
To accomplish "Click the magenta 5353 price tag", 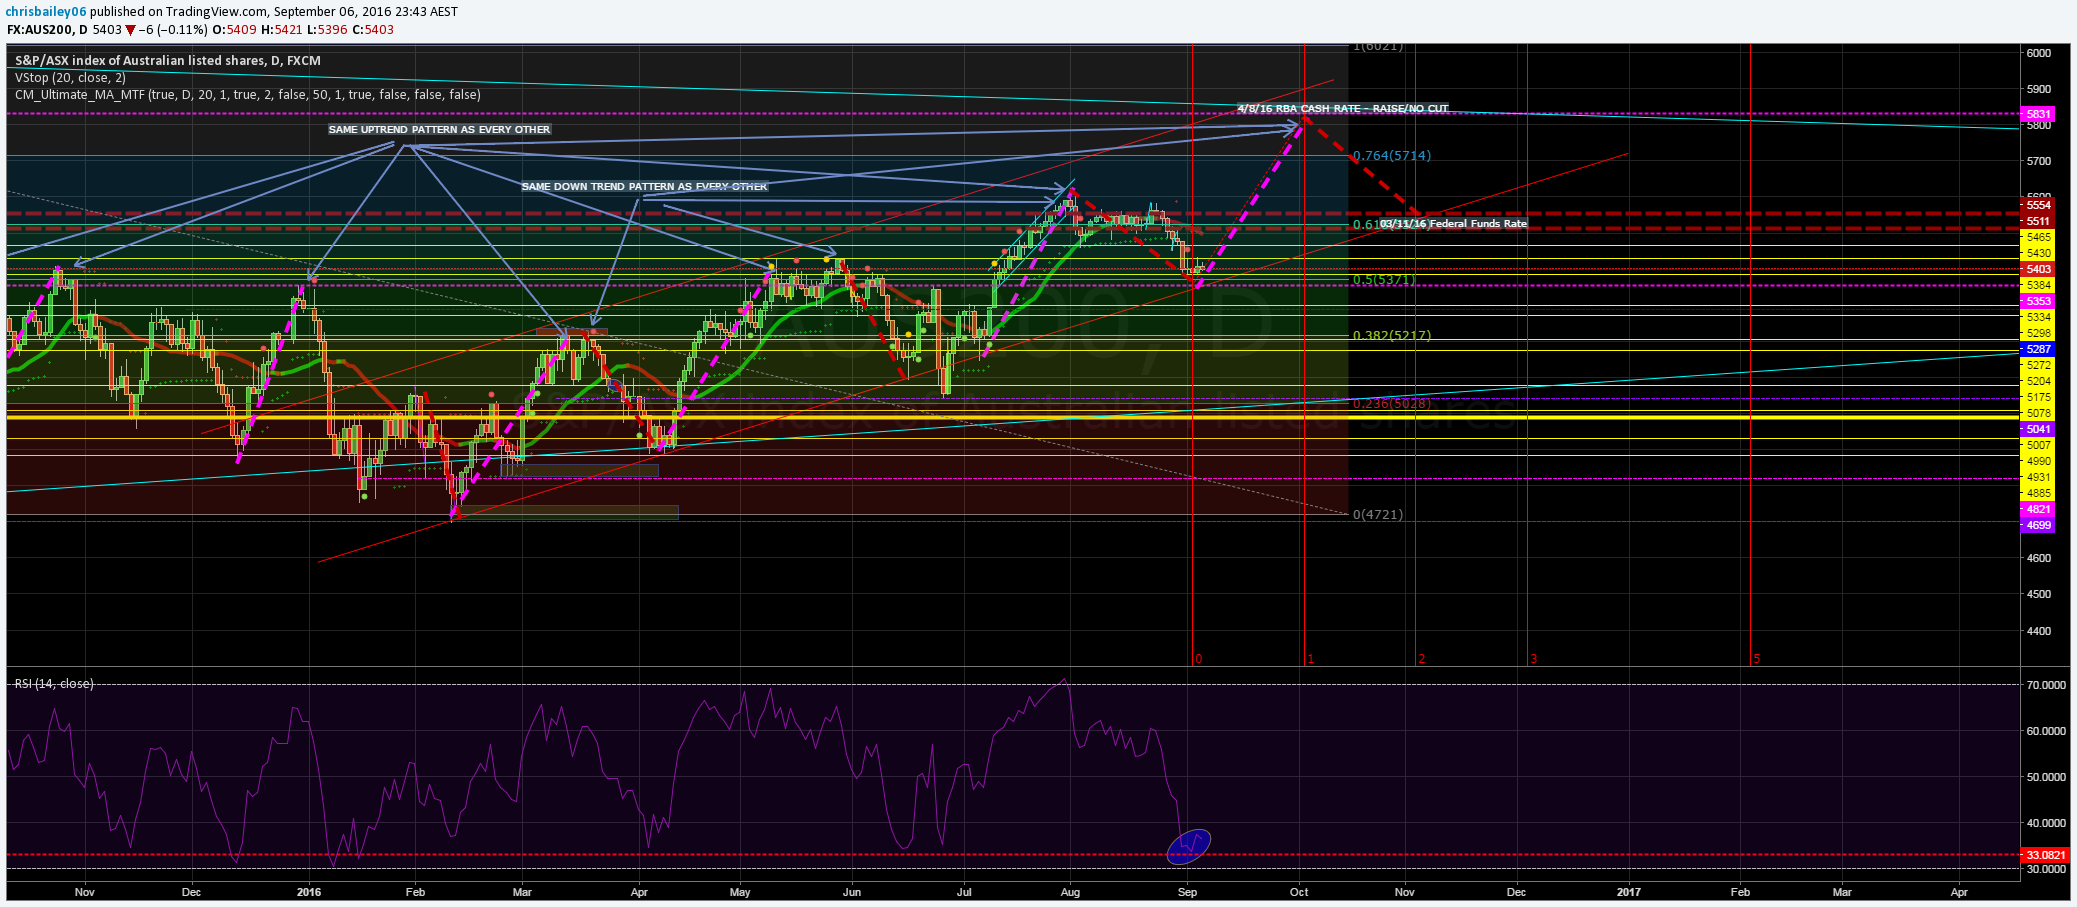I will pyautogui.click(x=2039, y=301).
